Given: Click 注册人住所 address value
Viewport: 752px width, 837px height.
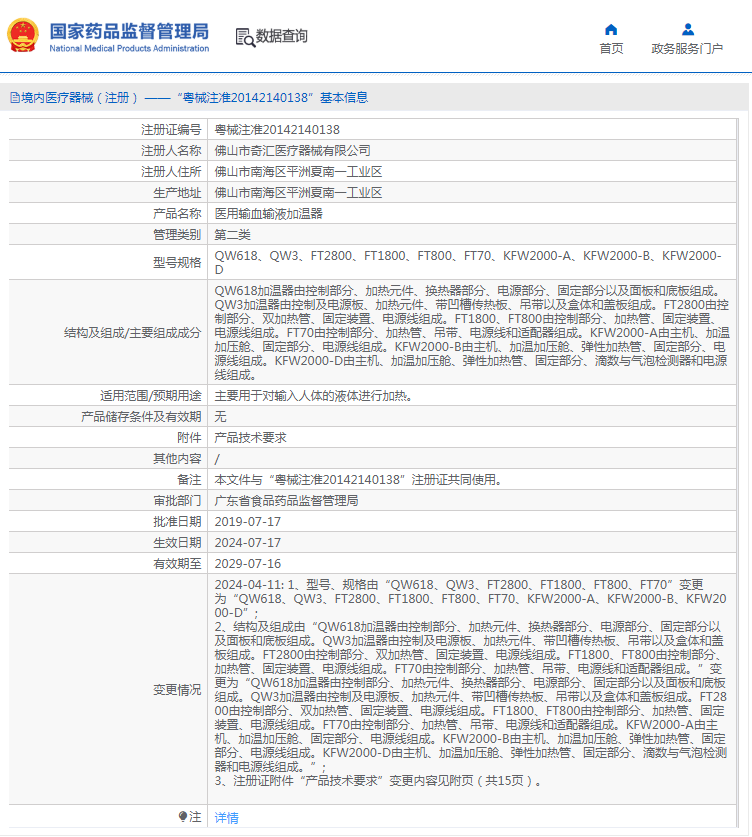Looking at the screenshot, I should (298, 172).
